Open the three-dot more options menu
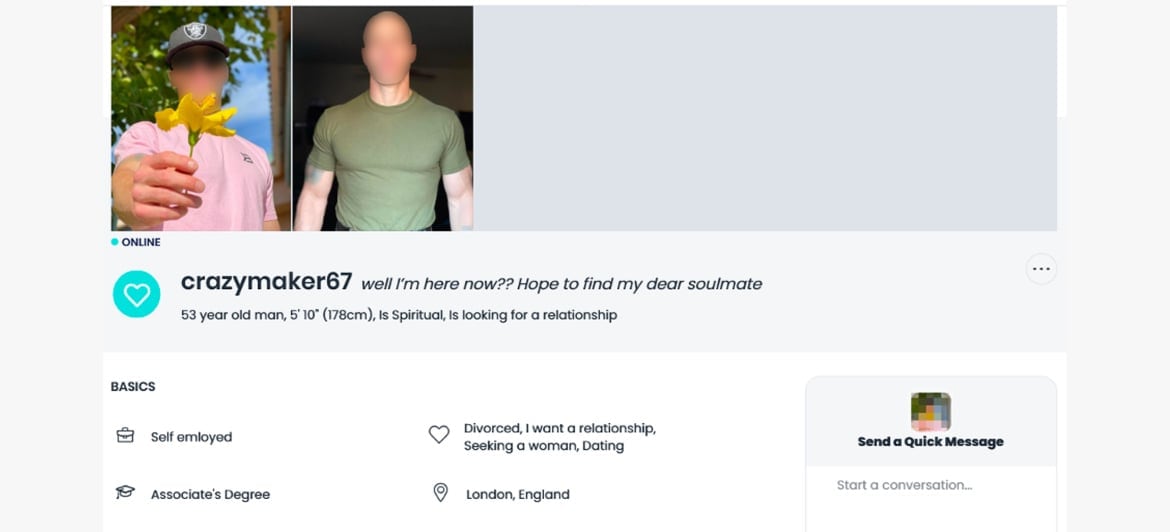The height and width of the screenshot is (532, 1170). point(1041,269)
